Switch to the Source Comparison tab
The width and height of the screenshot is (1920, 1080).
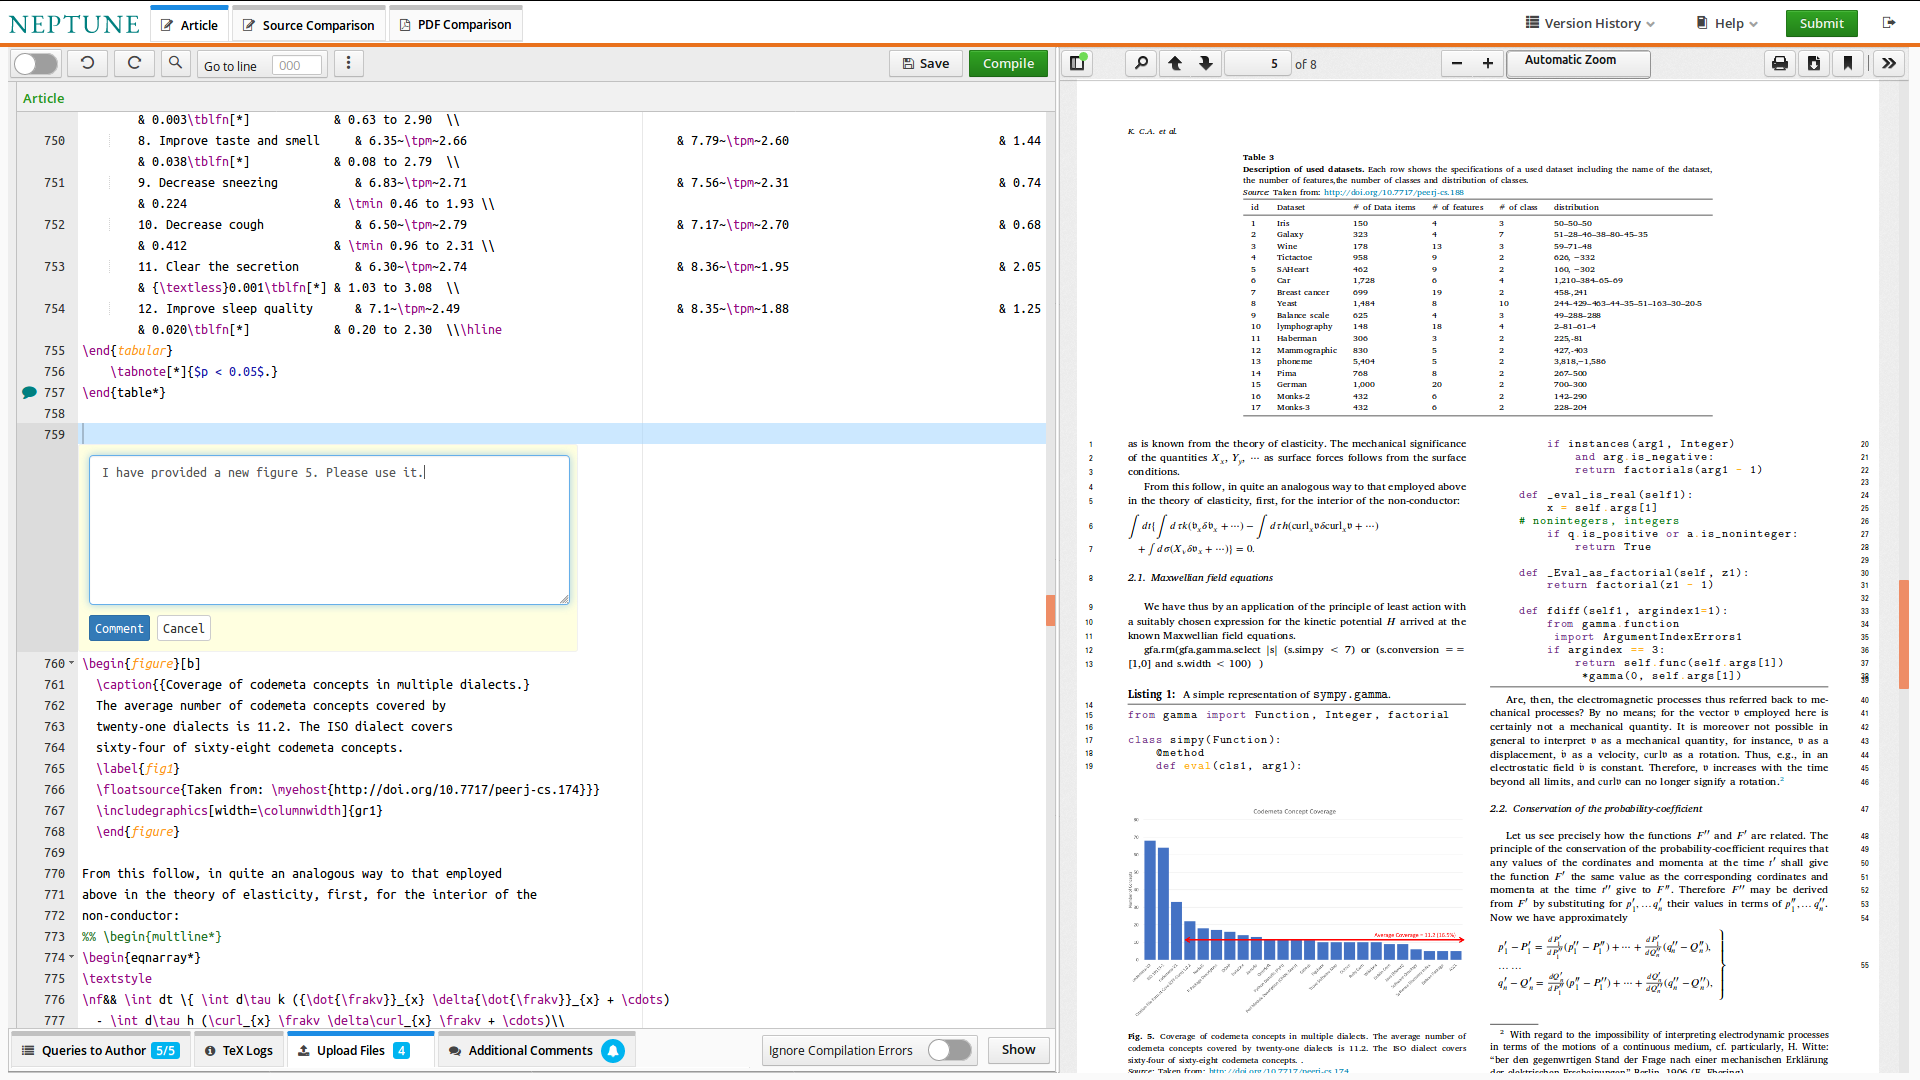click(308, 25)
